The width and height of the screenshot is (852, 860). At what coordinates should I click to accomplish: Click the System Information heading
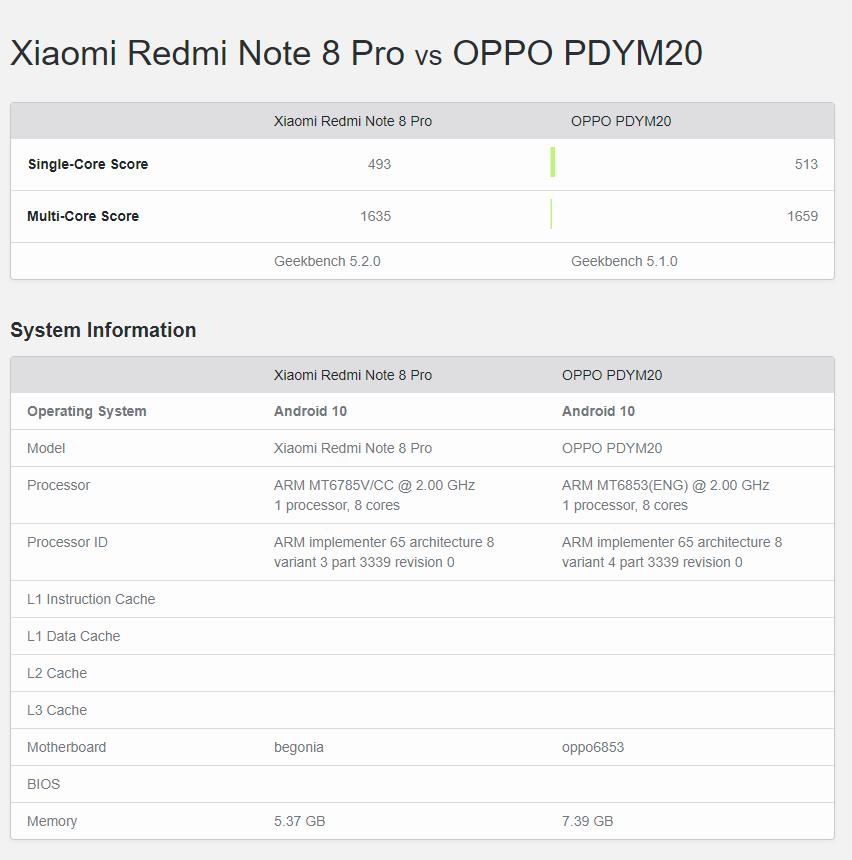pos(103,330)
